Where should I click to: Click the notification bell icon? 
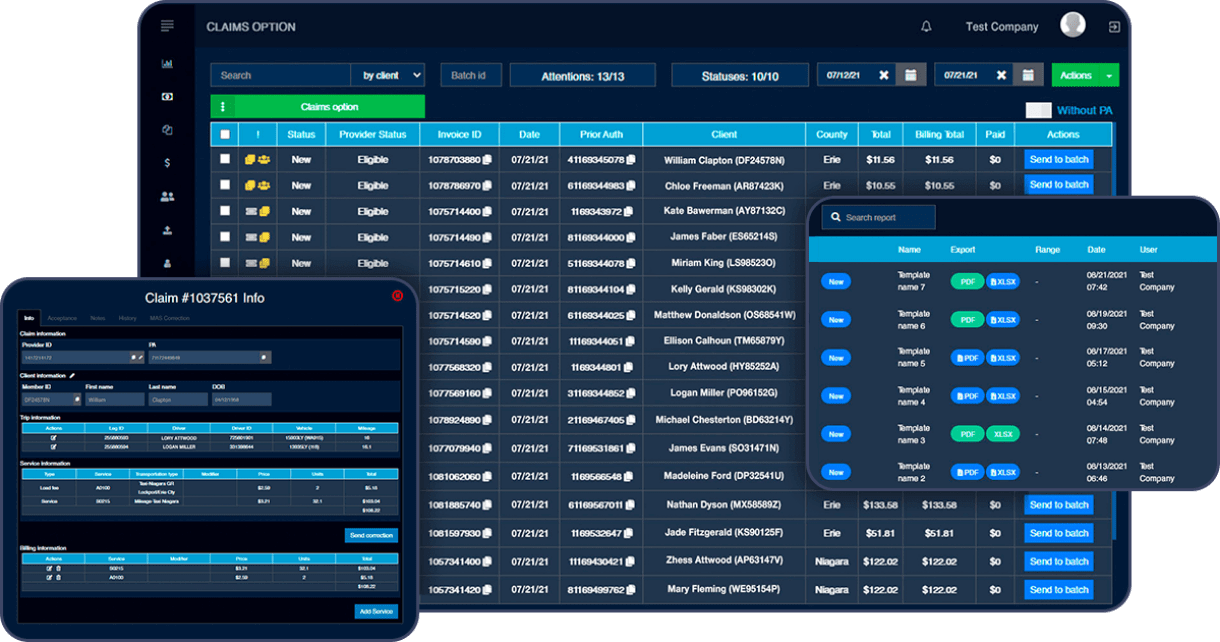point(926,27)
